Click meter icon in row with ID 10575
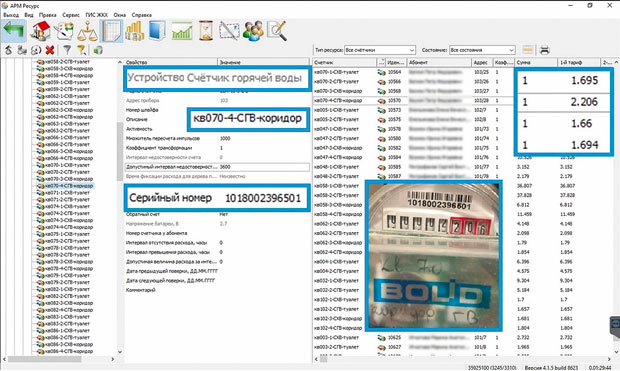Image resolution: width=620 pixels, height=371 pixels. click(381, 119)
